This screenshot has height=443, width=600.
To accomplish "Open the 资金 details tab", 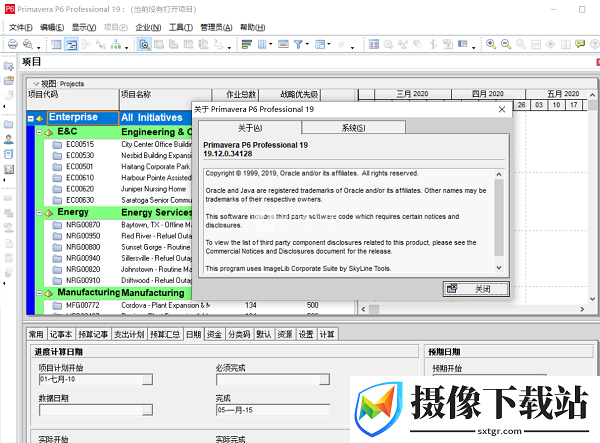I will click(x=214, y=334).
